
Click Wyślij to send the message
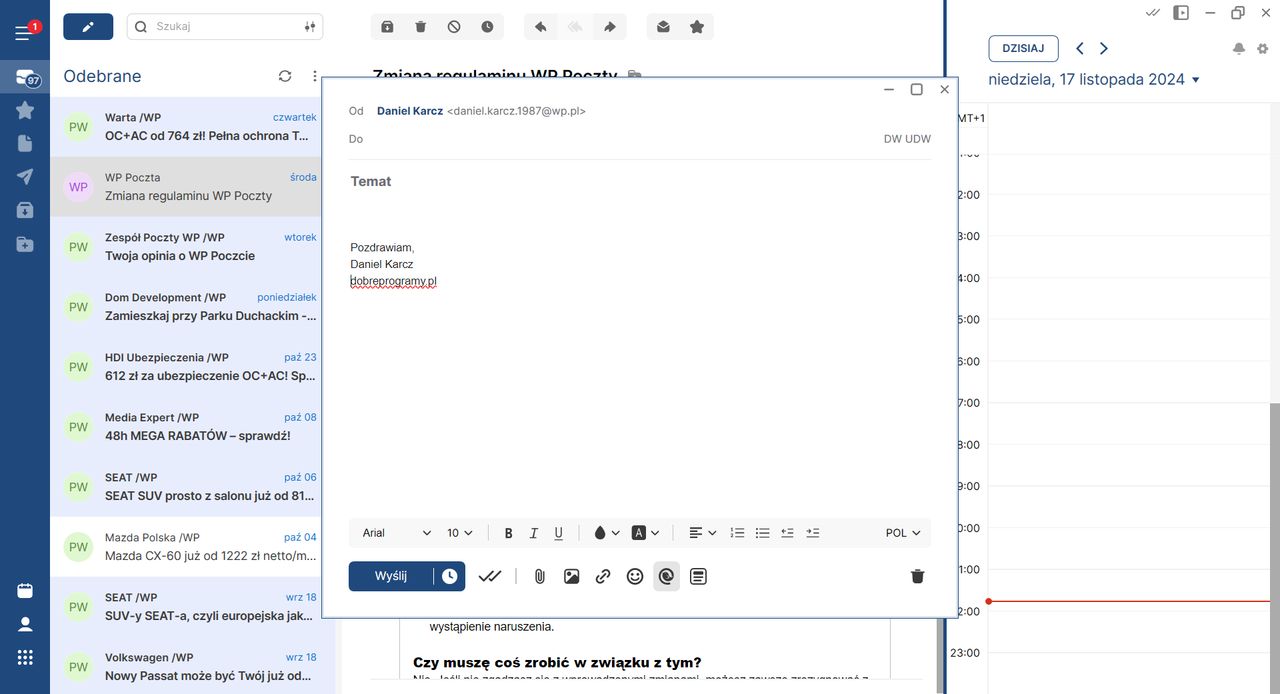(391, 576)
